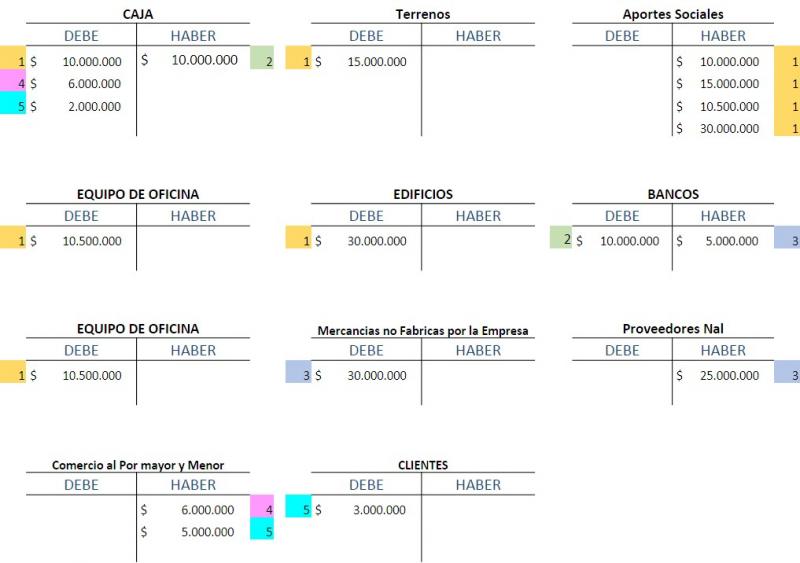Click the green cell 2 left of BANCOS
Screen dimensions: 800x563
(560, 240)
